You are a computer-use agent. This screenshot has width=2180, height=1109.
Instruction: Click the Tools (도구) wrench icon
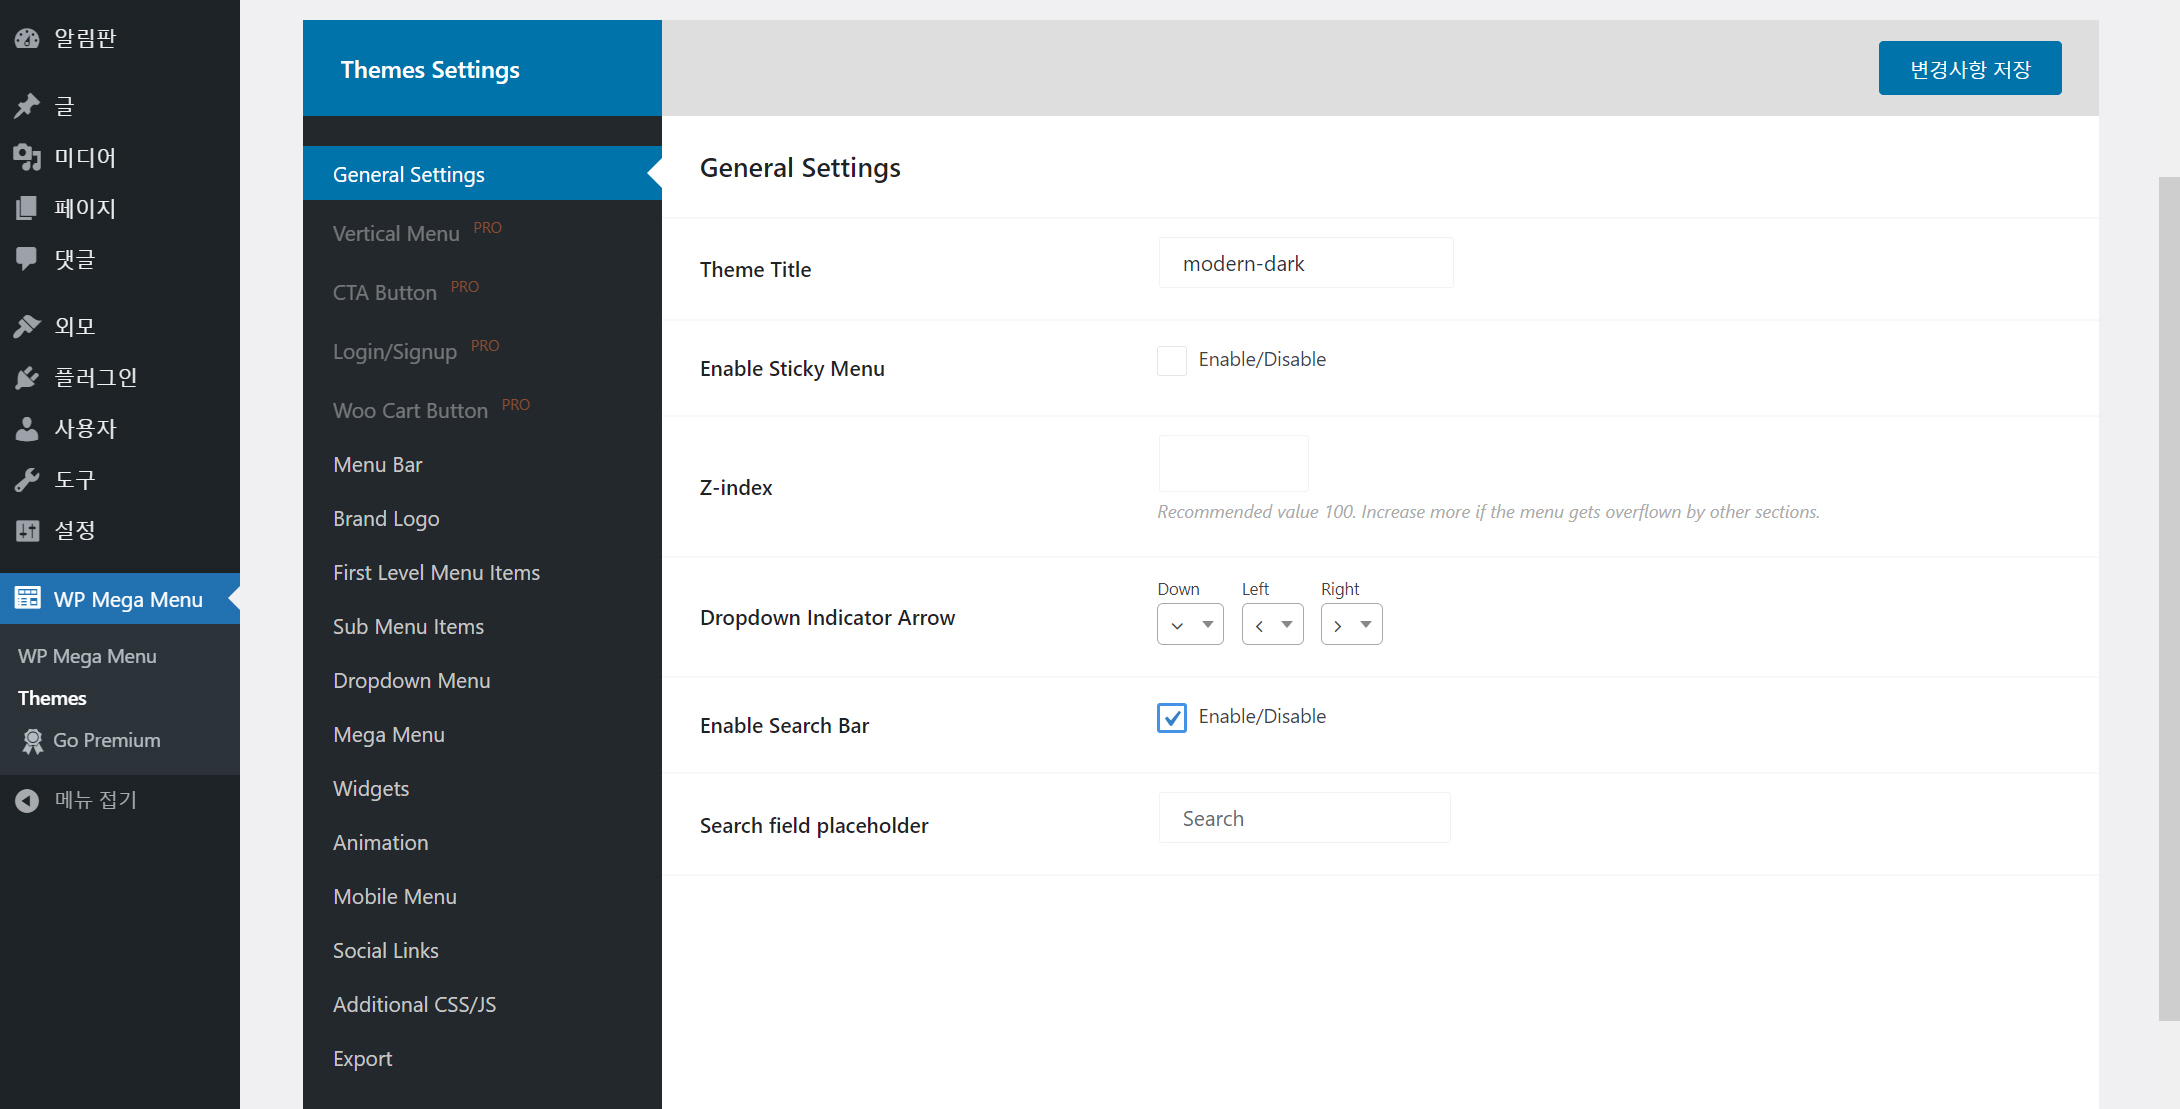[x=27, y=479]
